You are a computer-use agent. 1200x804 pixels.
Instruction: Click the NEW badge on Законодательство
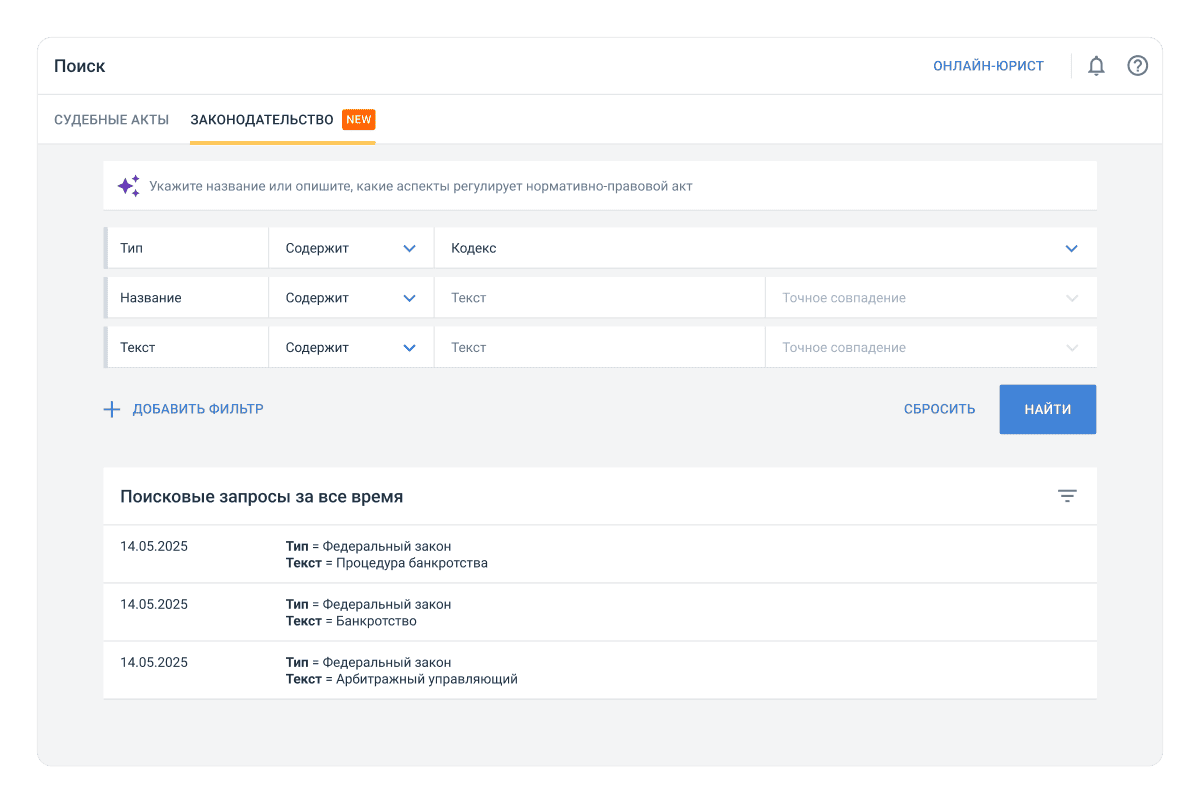click(359, 120)
